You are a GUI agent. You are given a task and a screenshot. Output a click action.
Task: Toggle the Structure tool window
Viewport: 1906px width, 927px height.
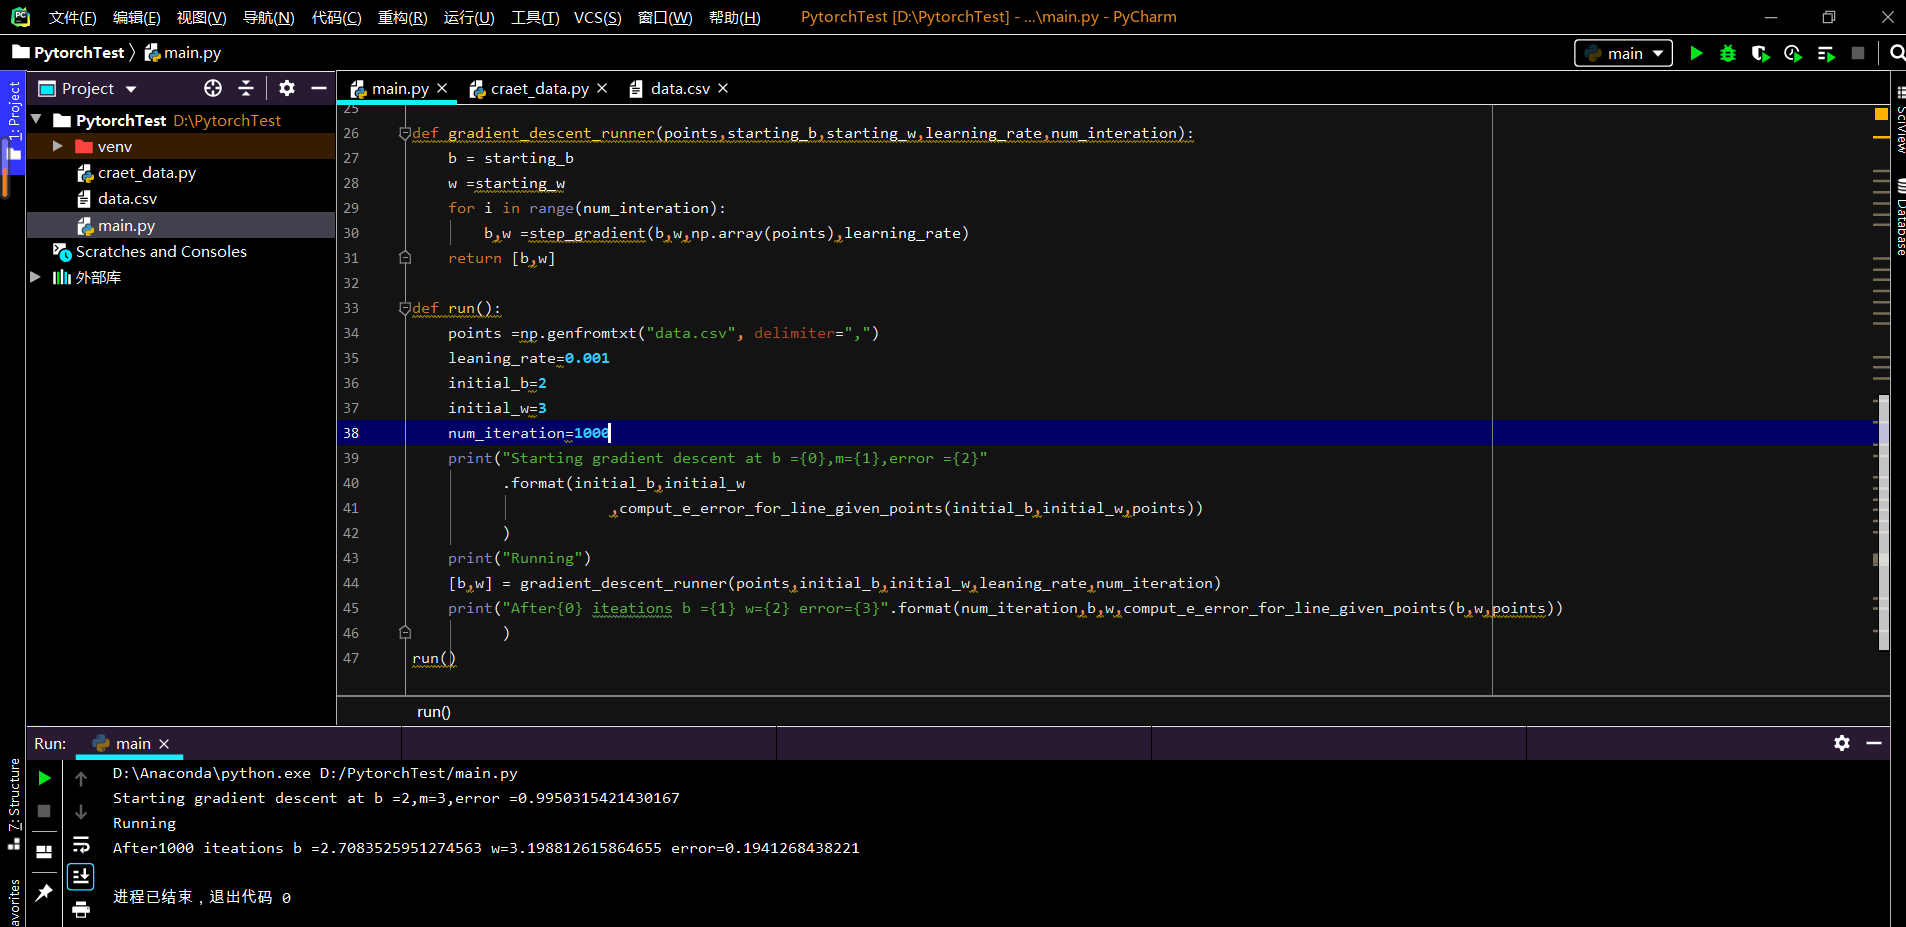(13, 805)
